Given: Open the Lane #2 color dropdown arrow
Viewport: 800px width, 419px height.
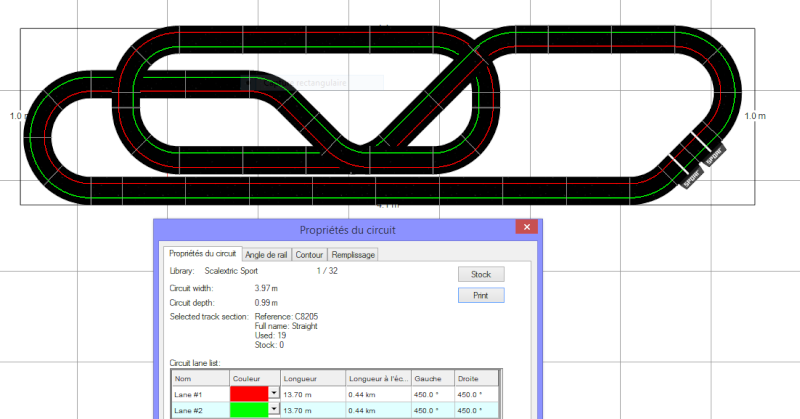Looking at the screenshot, I should coord(275,410).
